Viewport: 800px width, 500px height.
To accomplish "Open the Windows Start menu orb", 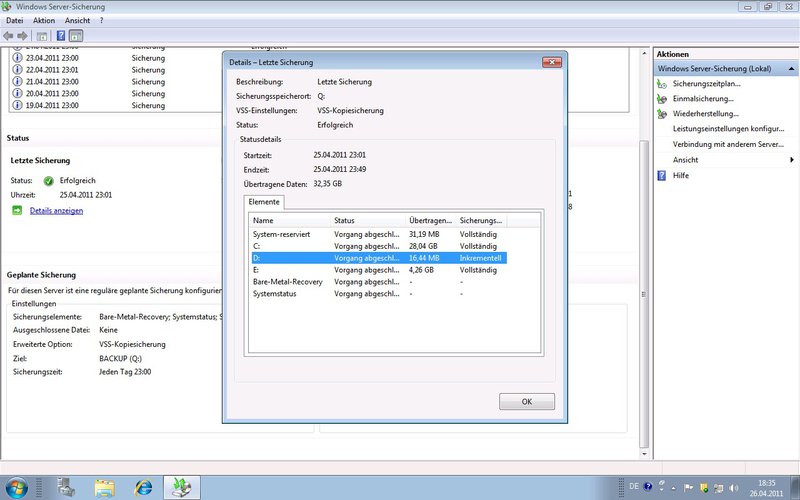I will [16, 488].
